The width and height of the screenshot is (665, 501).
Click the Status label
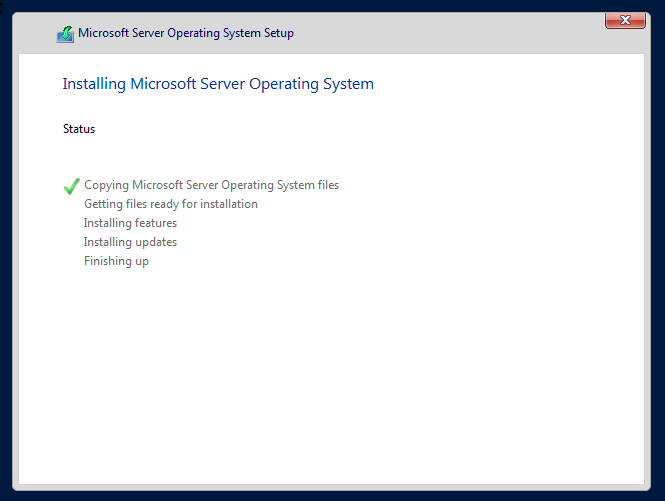(x=79, y=129)
